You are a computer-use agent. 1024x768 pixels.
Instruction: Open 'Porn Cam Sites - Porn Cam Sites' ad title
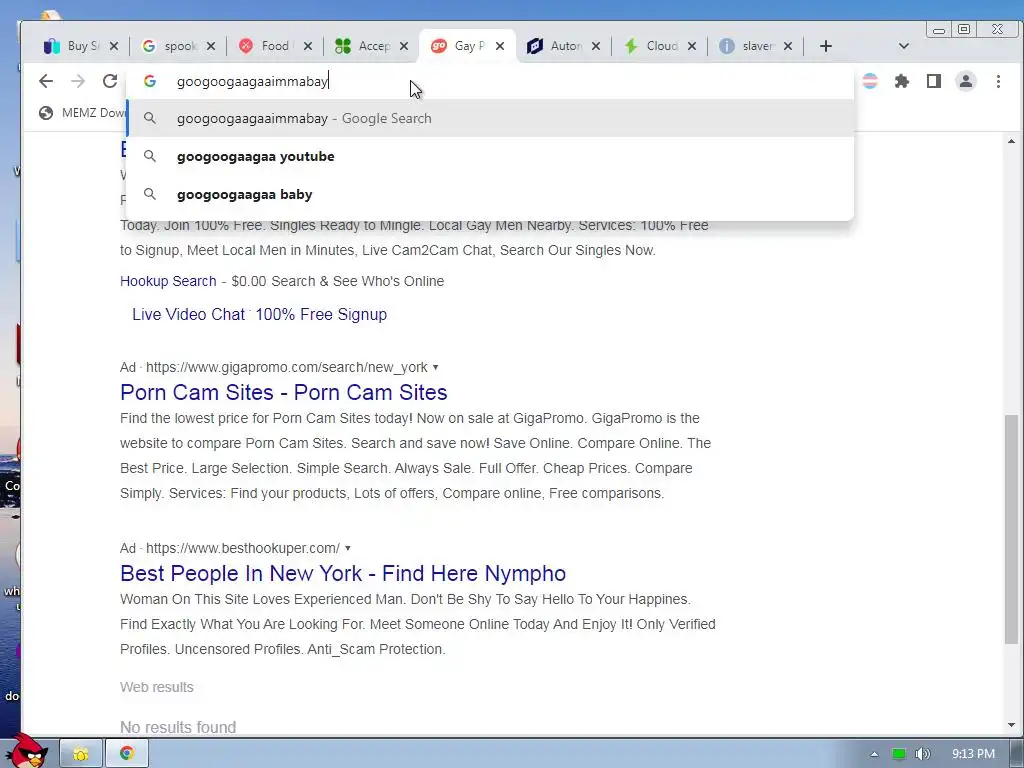click(x=283, y=392)
